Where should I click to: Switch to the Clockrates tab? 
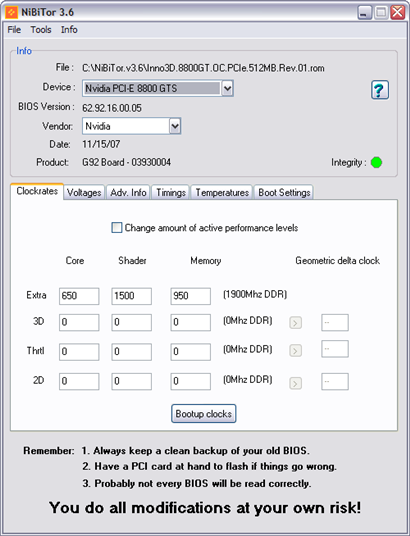37,191
